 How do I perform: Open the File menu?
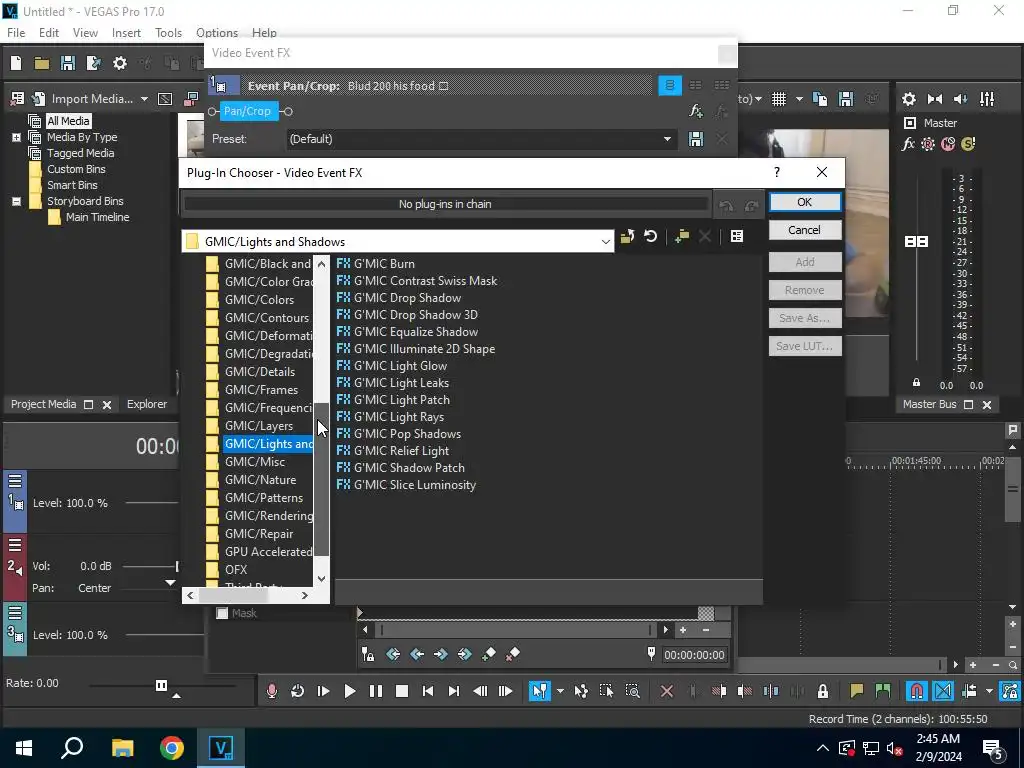pos(16,33)
